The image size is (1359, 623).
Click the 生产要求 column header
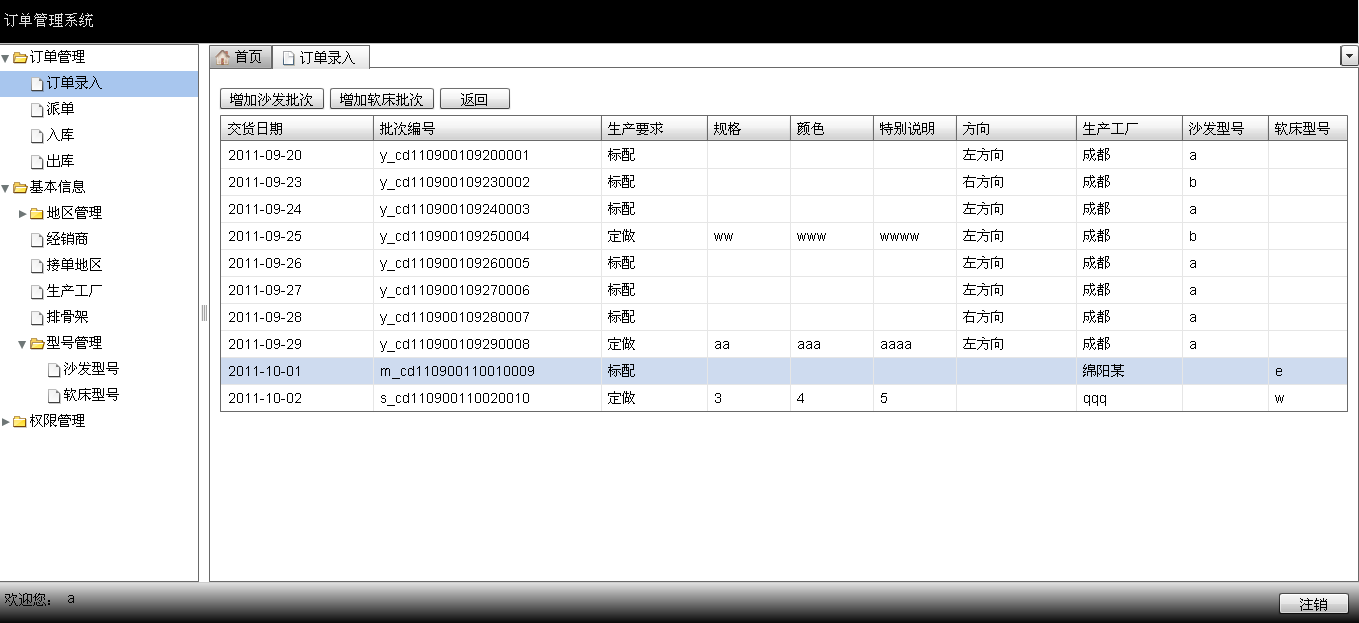(x=654, y=128)
